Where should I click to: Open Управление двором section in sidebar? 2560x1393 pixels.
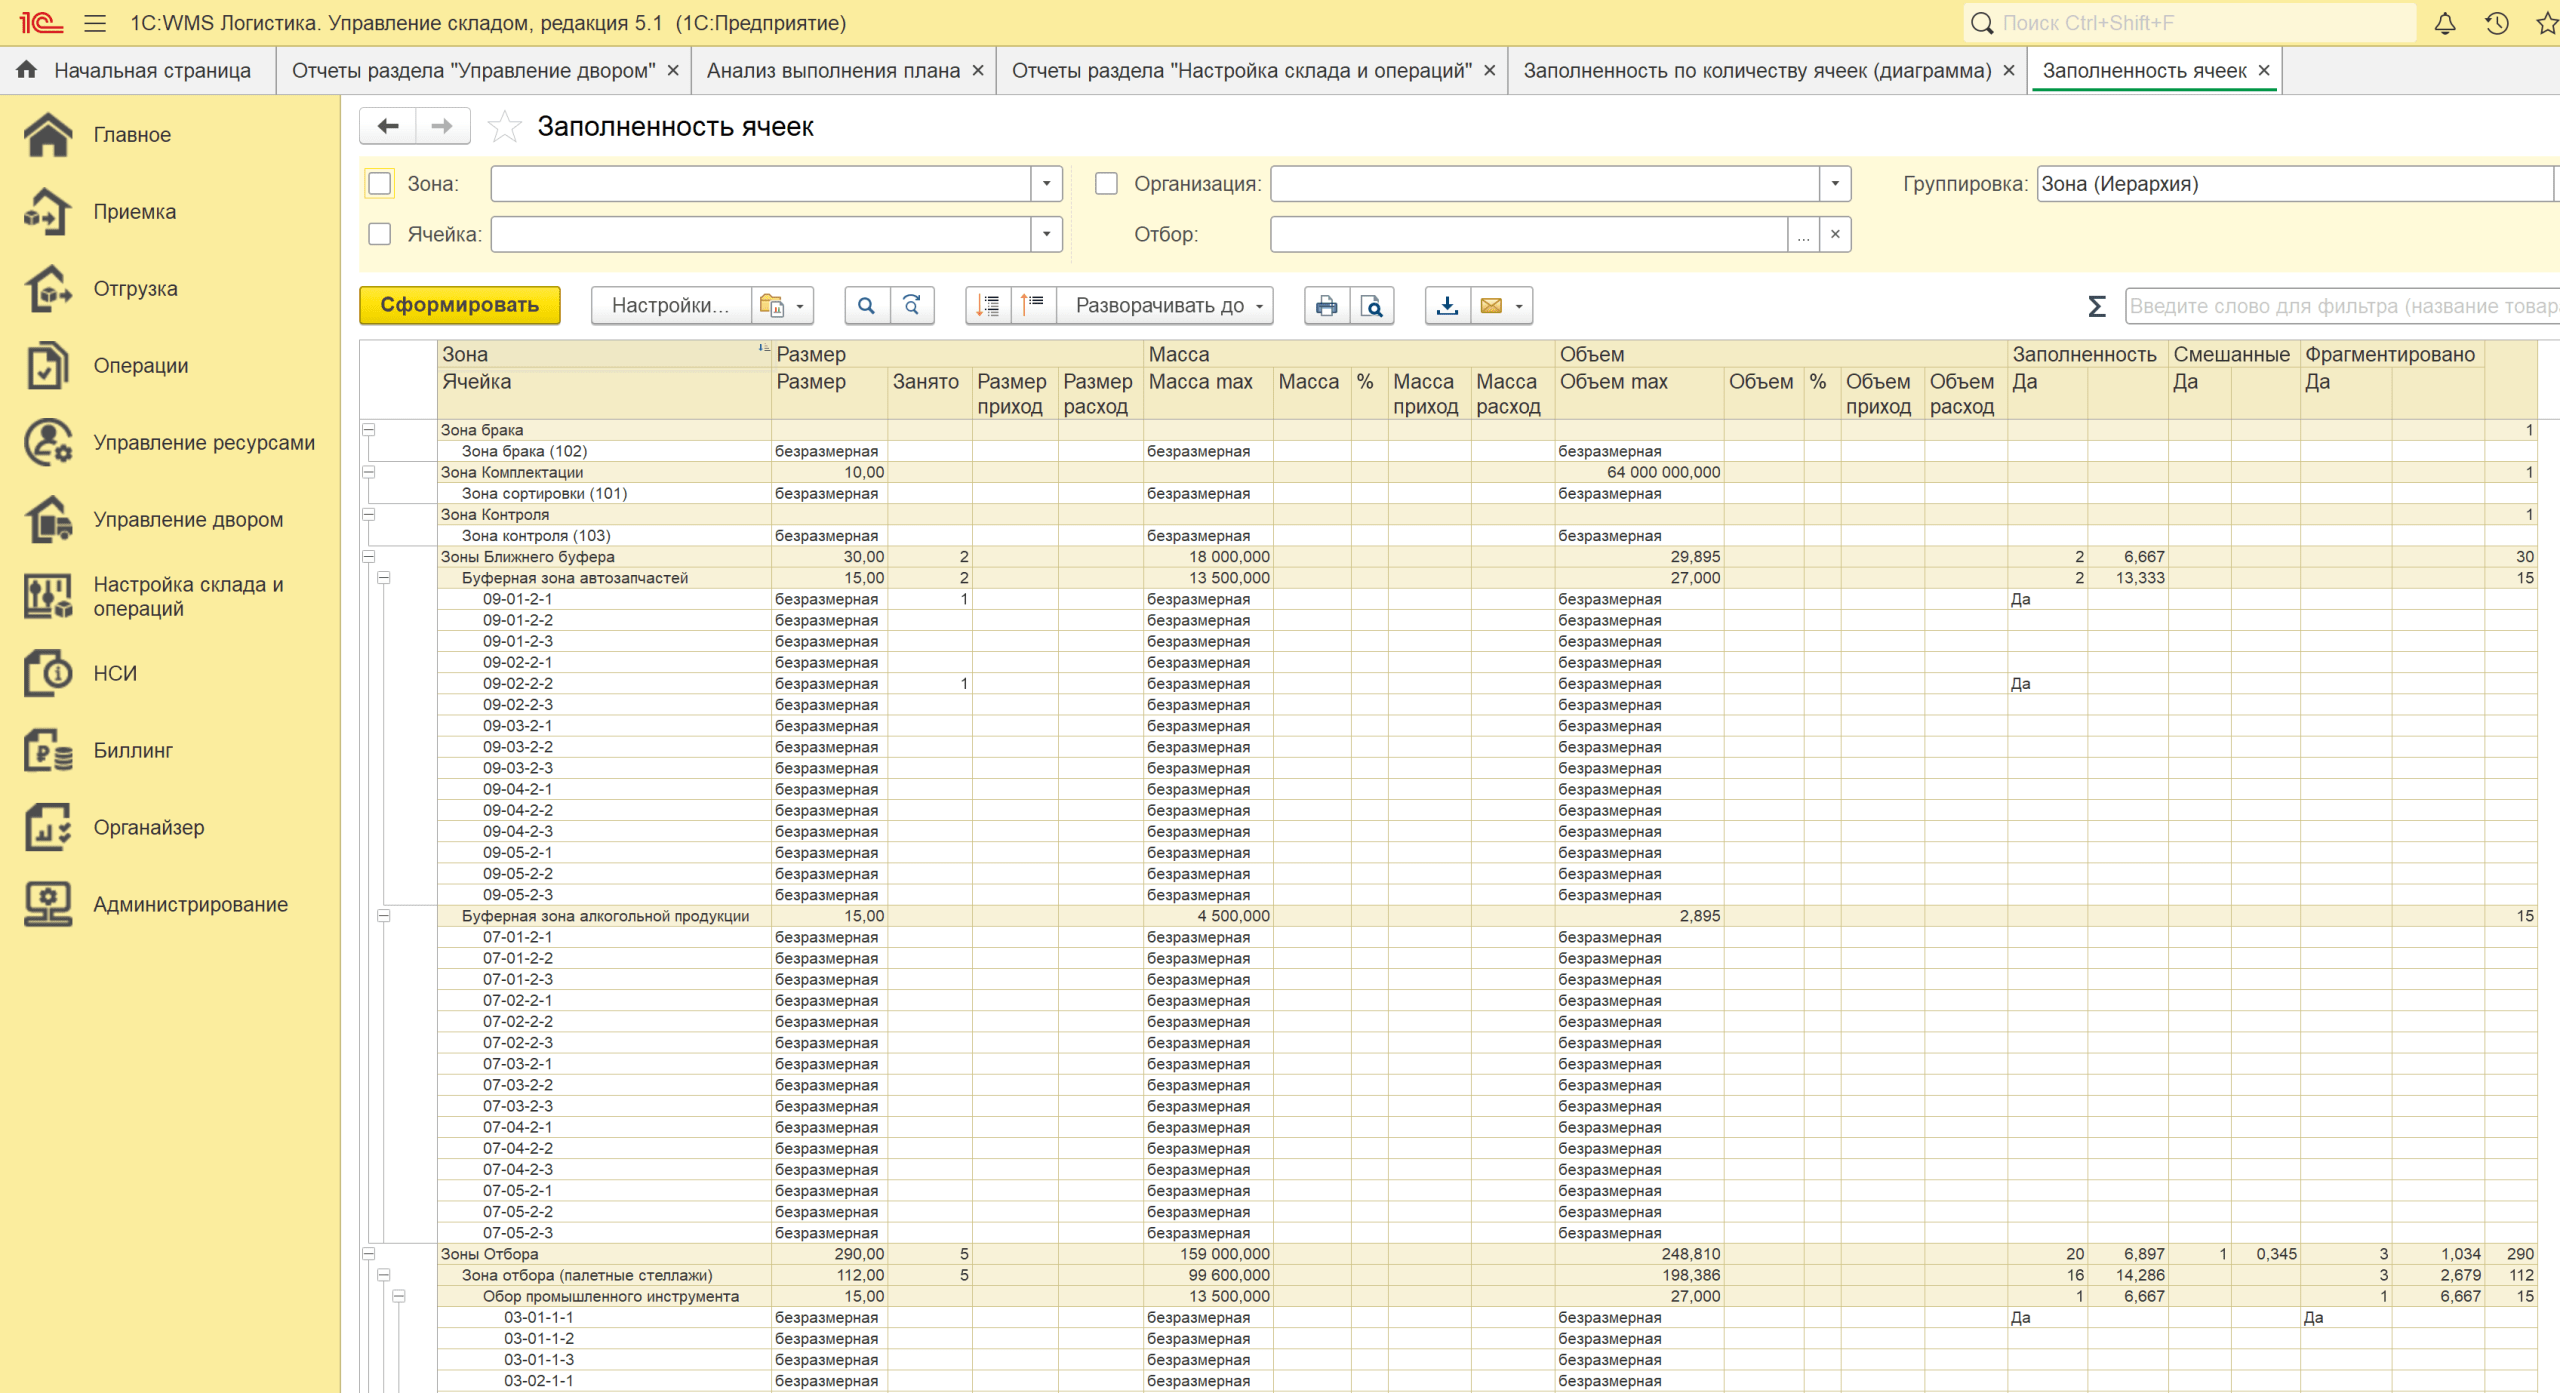click(188, 520)
